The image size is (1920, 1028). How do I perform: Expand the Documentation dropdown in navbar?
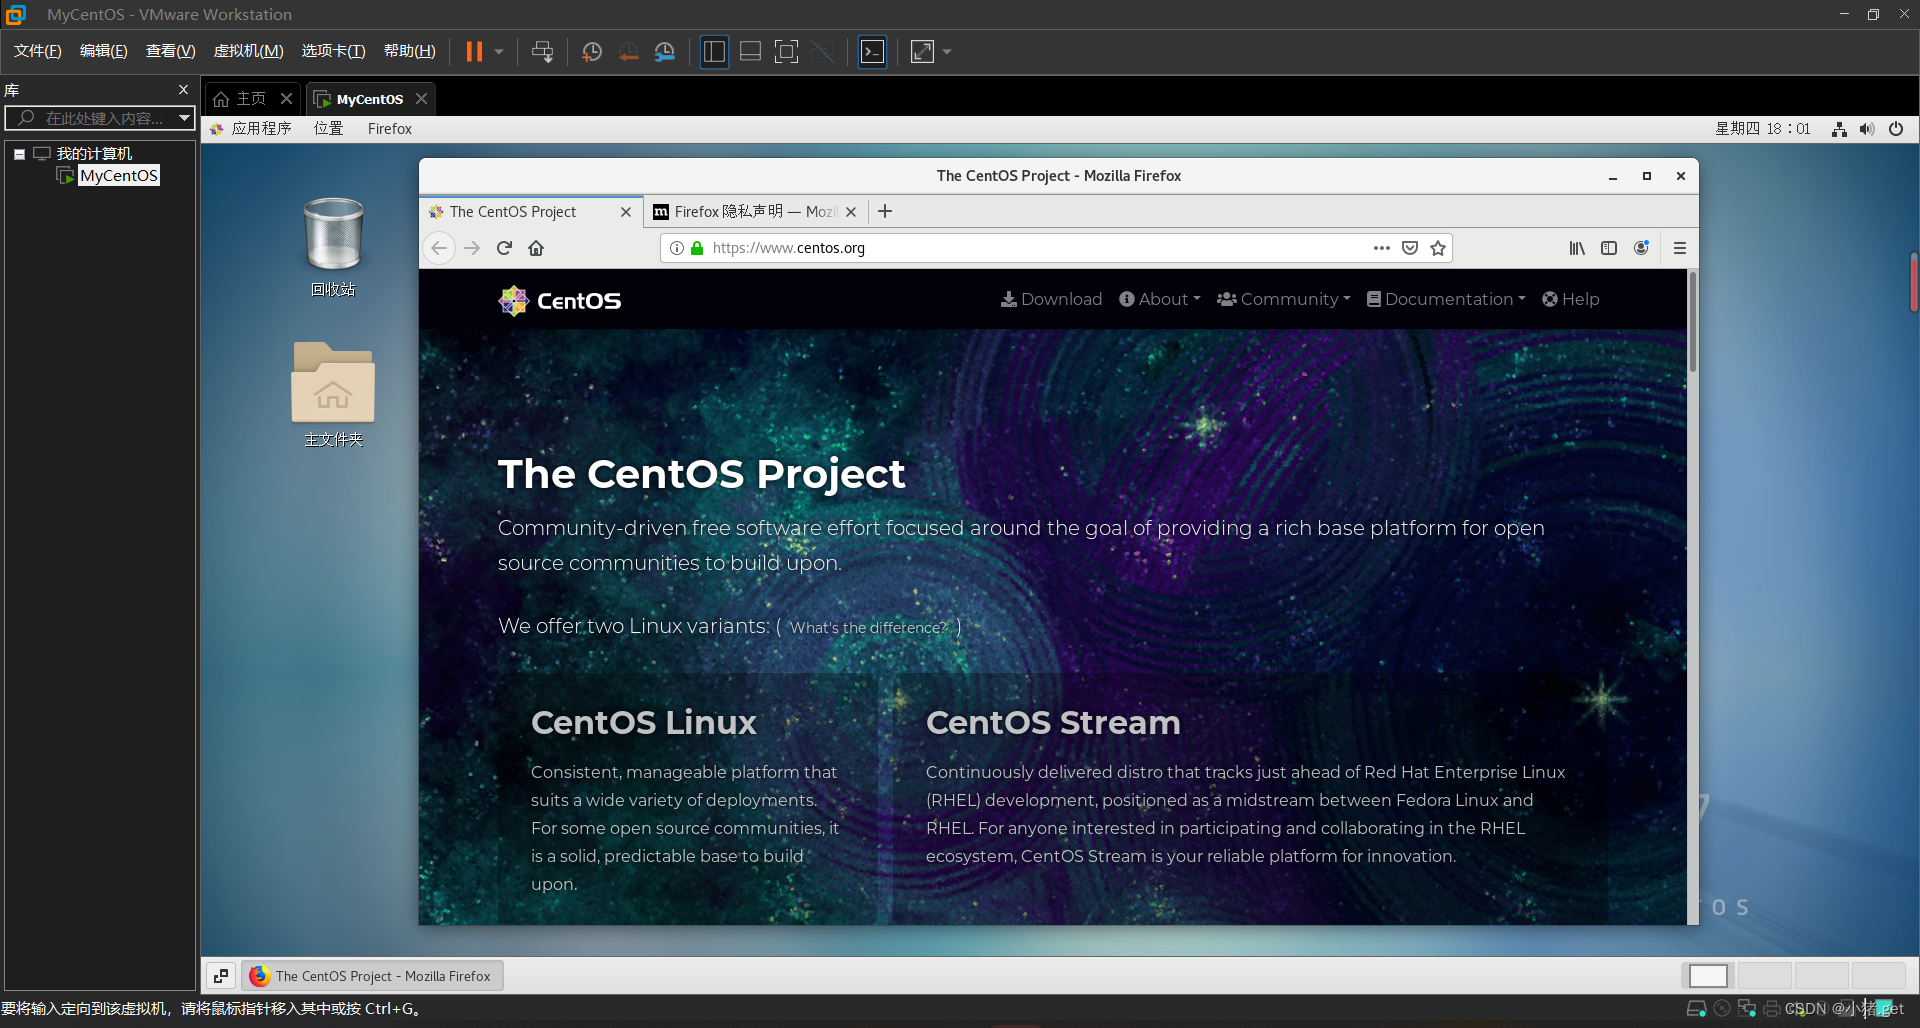[x=1446, y=299]
